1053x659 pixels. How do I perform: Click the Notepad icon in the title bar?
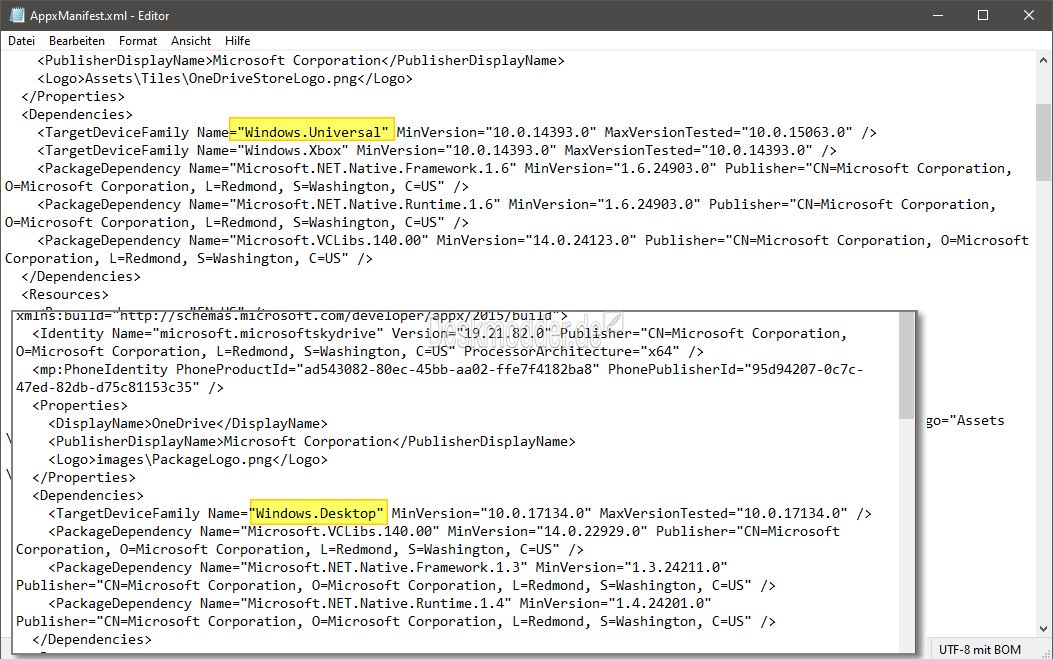[x=17, y=15]
